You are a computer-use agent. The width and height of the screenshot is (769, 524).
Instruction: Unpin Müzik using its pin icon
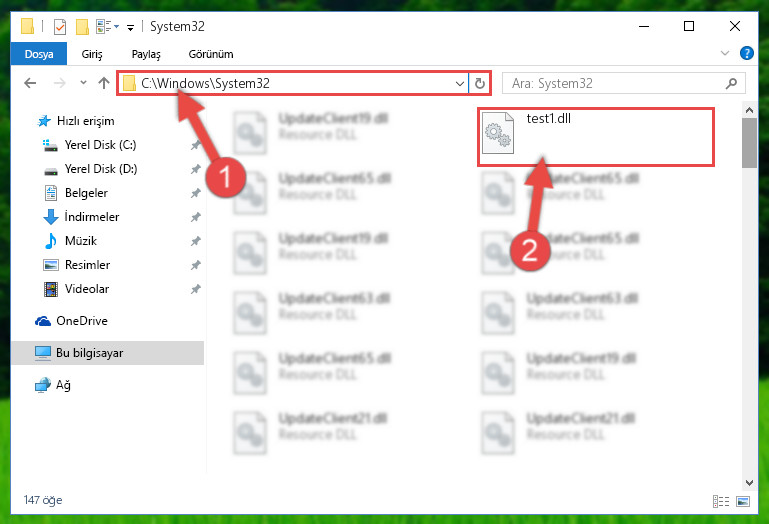point(195,241)
